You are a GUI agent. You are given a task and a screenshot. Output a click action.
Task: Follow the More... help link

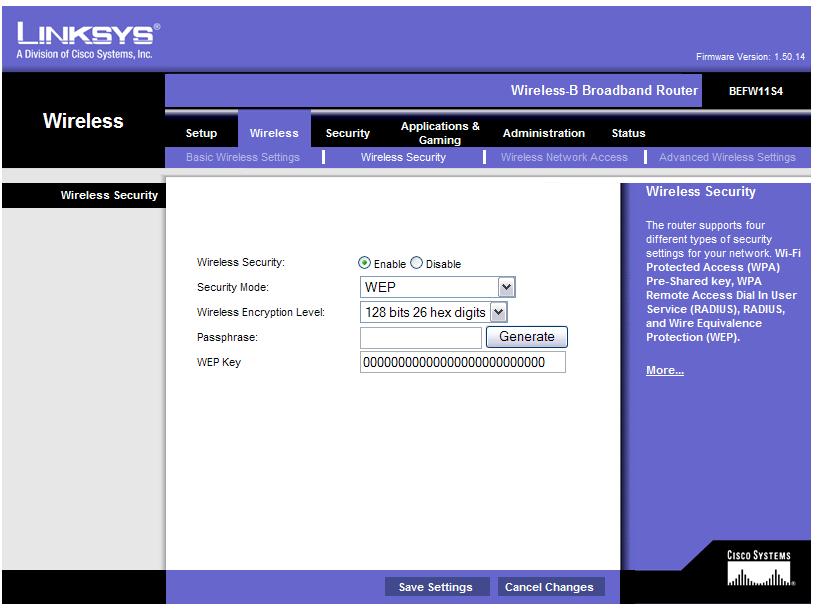665,370
